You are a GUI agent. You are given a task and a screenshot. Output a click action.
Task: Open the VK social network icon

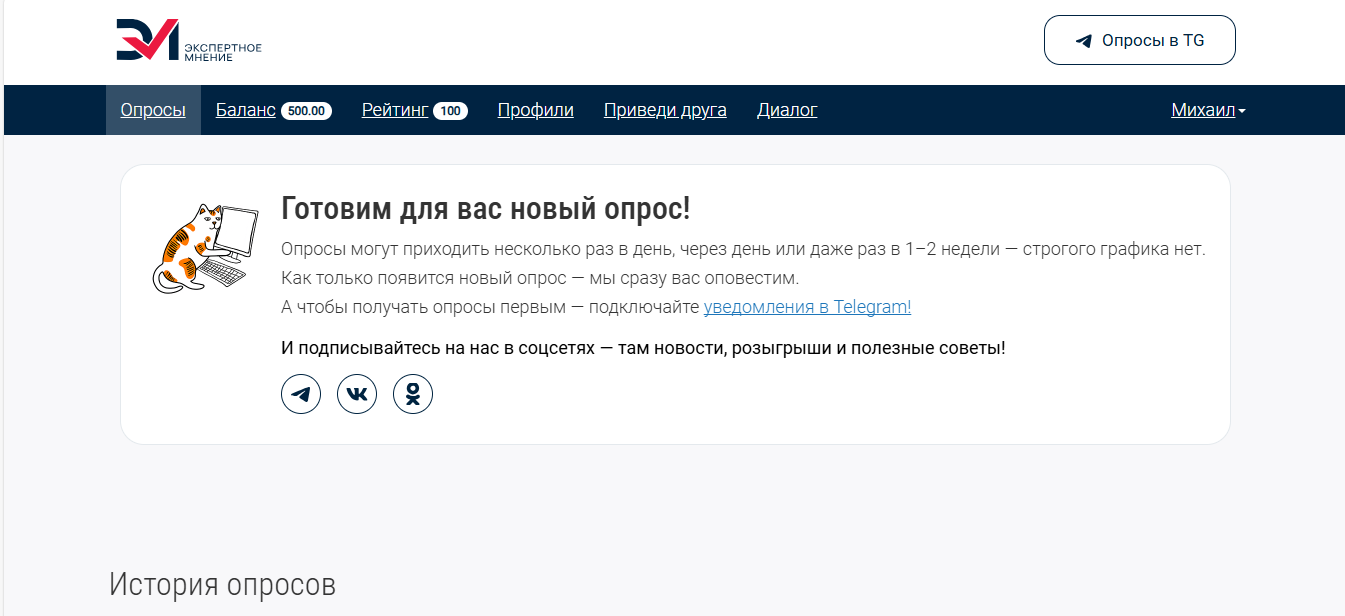357,394
